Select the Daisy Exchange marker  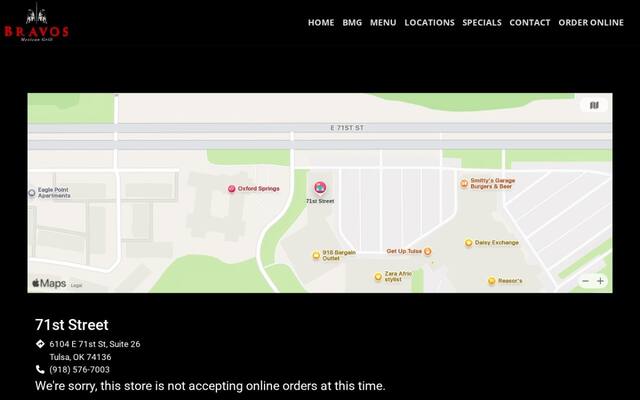pyautogui.click(x=469, y=243)
